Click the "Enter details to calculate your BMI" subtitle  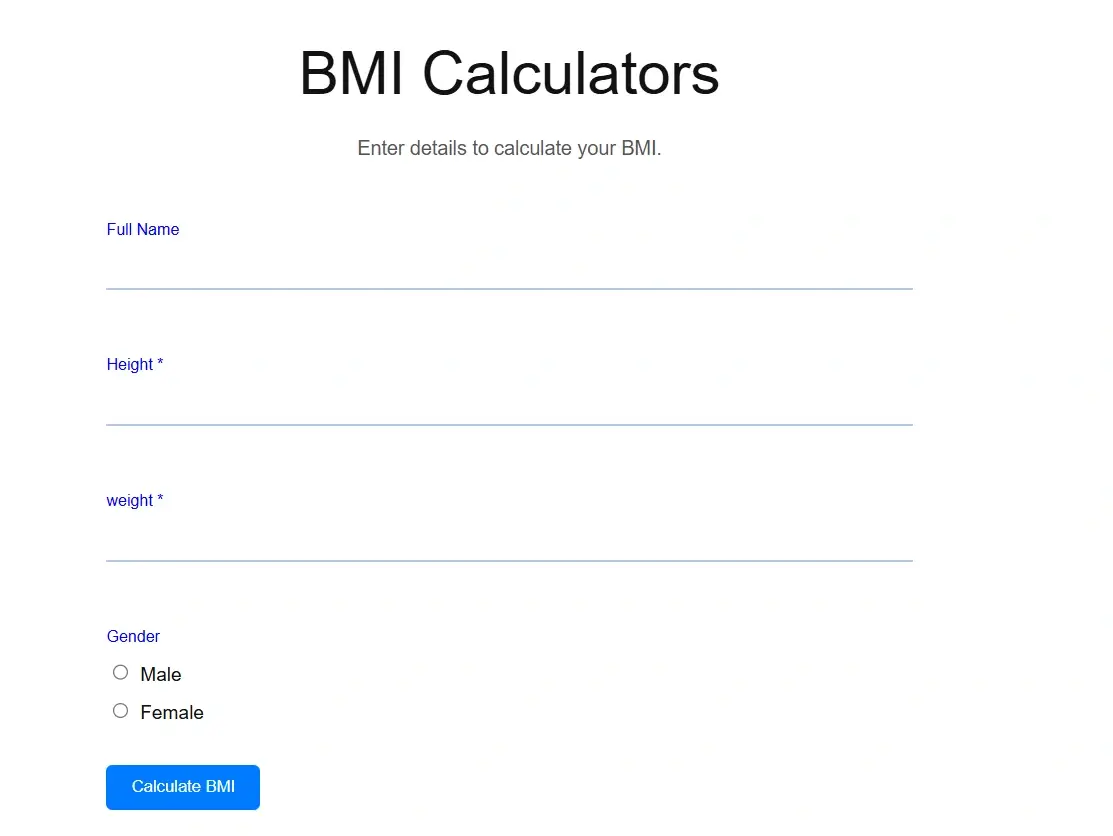pyautogui.click(x=509, y=149)
